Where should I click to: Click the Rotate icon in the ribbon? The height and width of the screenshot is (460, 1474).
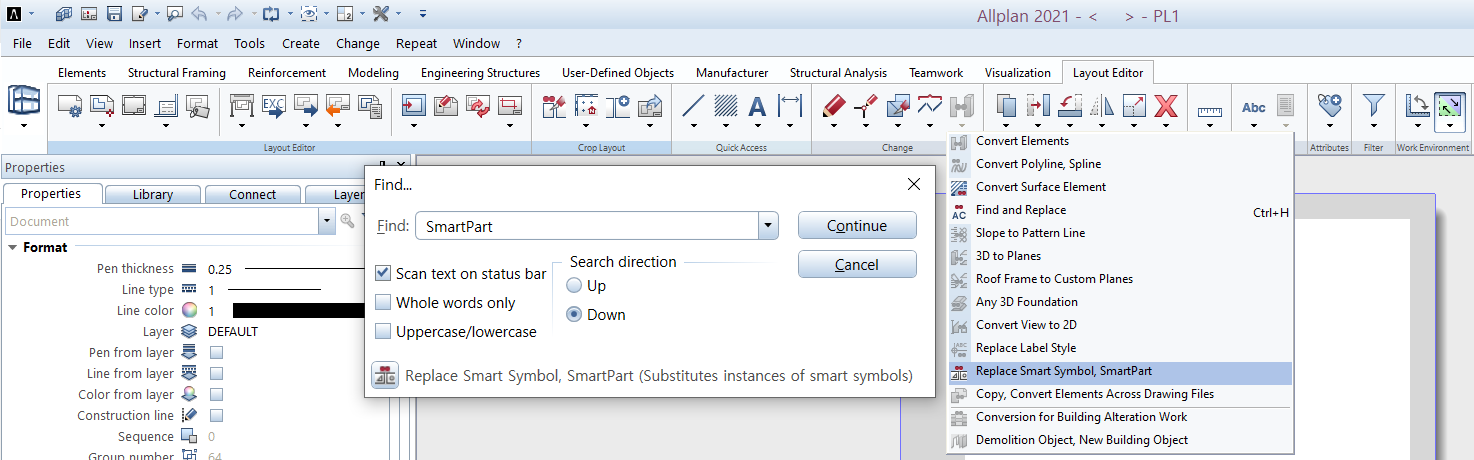tap(1070, 105)
